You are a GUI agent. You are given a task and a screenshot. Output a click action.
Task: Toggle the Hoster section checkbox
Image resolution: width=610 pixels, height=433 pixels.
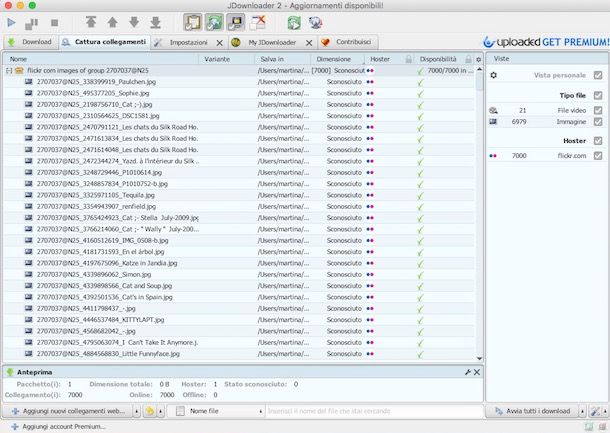tap(598, 141)
